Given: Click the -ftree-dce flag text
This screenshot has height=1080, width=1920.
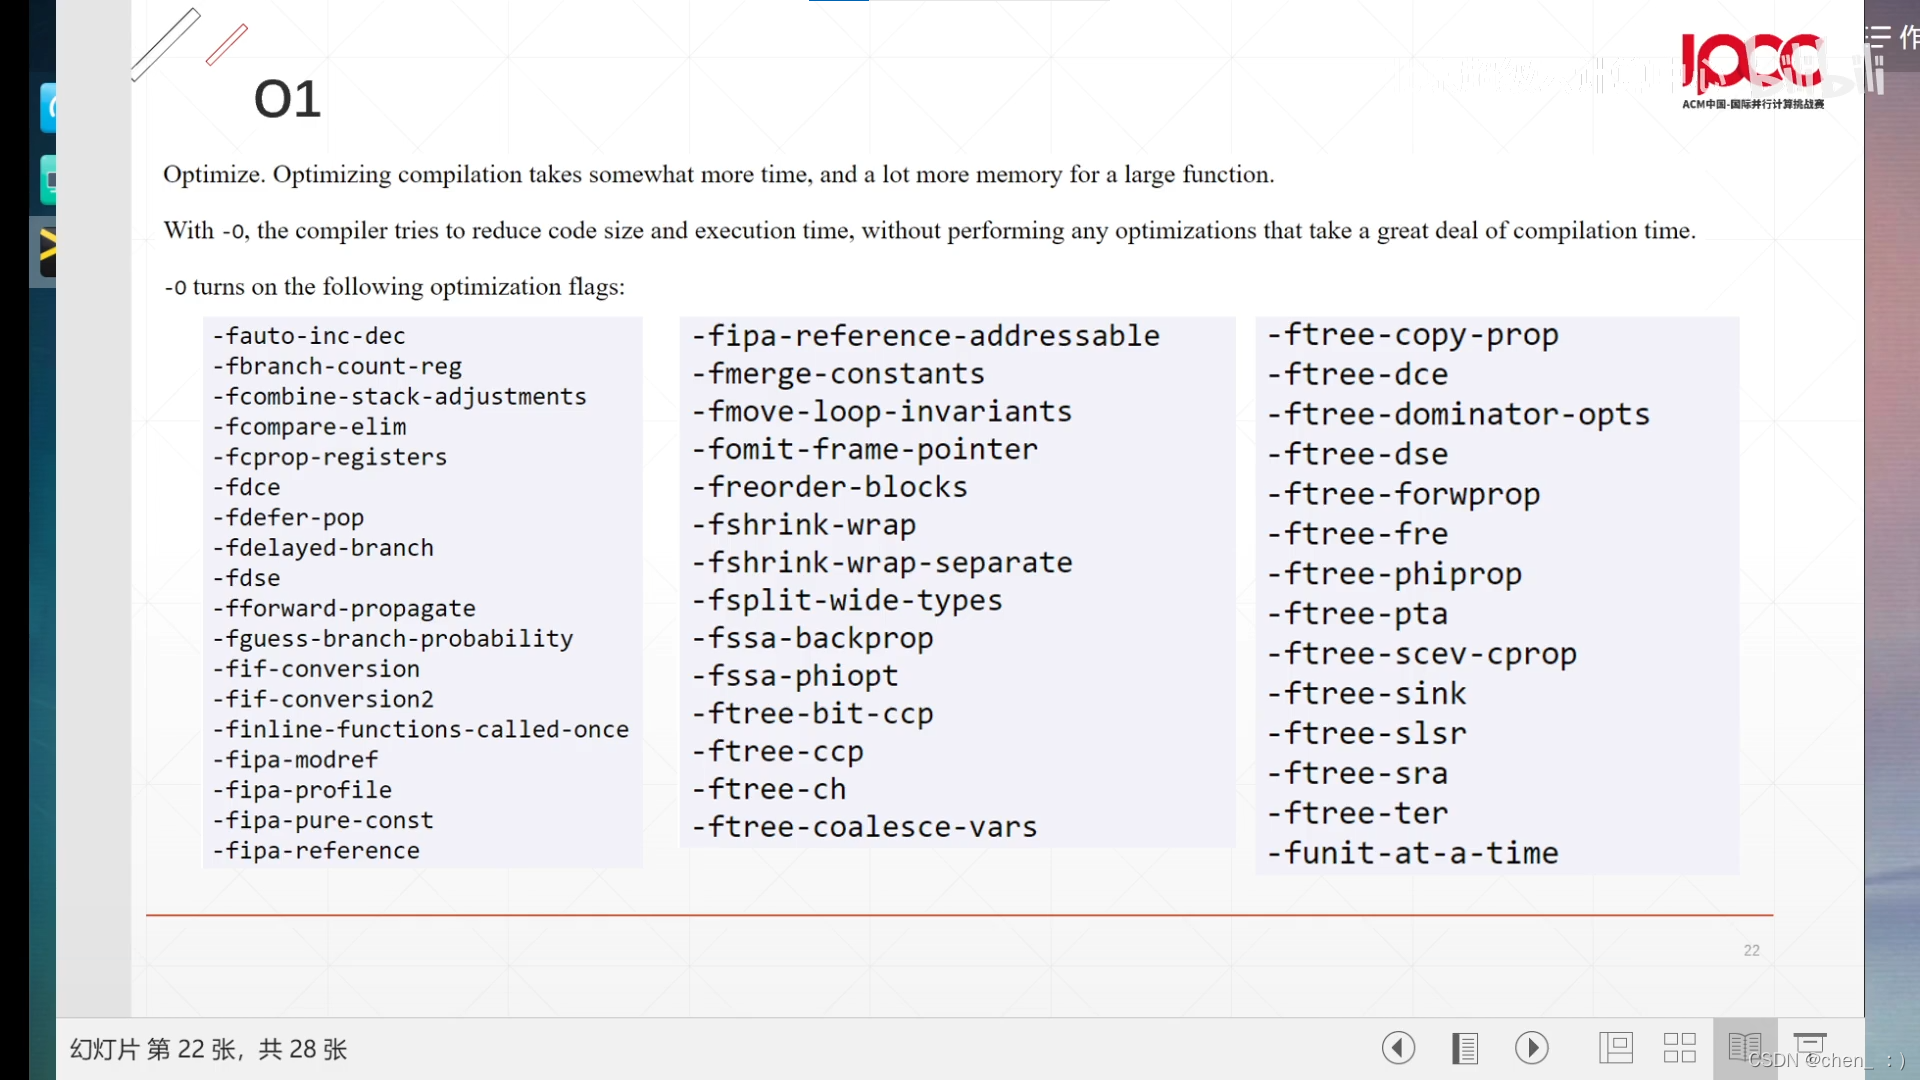Looking at the screenshot, I should 1357,375.
